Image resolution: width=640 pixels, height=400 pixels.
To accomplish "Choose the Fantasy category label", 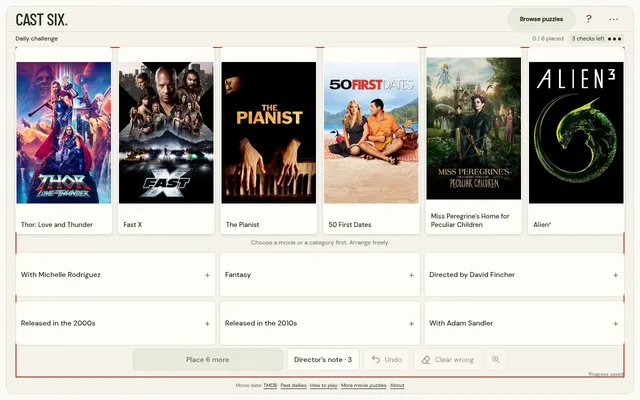I will pos(238,275).
